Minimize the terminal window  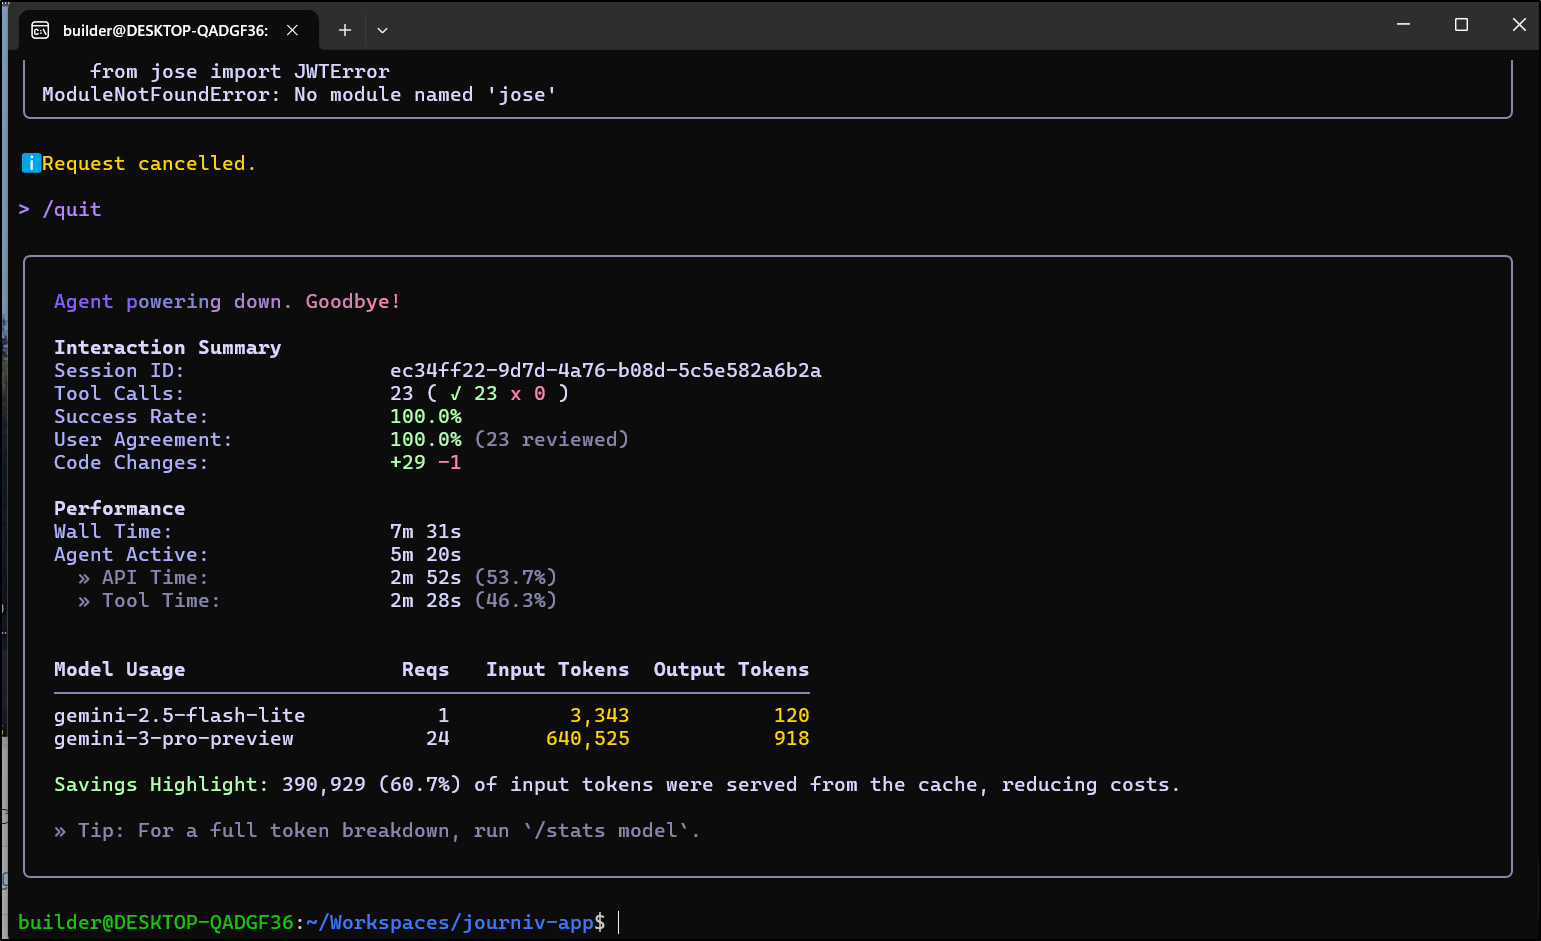click(x=1403, y=25)
